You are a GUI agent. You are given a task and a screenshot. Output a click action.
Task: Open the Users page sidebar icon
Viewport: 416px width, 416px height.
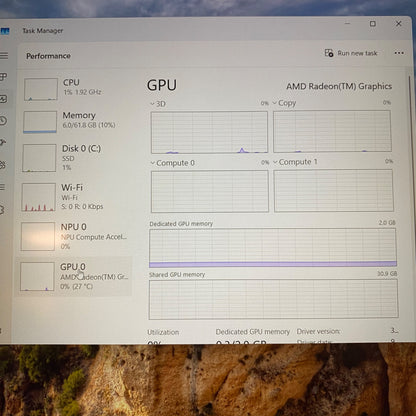pos(3,165)
